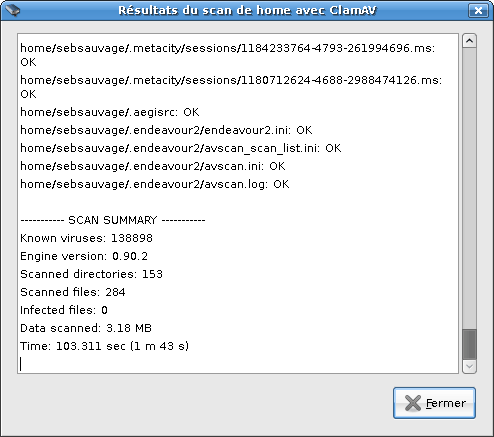Click the window title bar text

(247, 10)
